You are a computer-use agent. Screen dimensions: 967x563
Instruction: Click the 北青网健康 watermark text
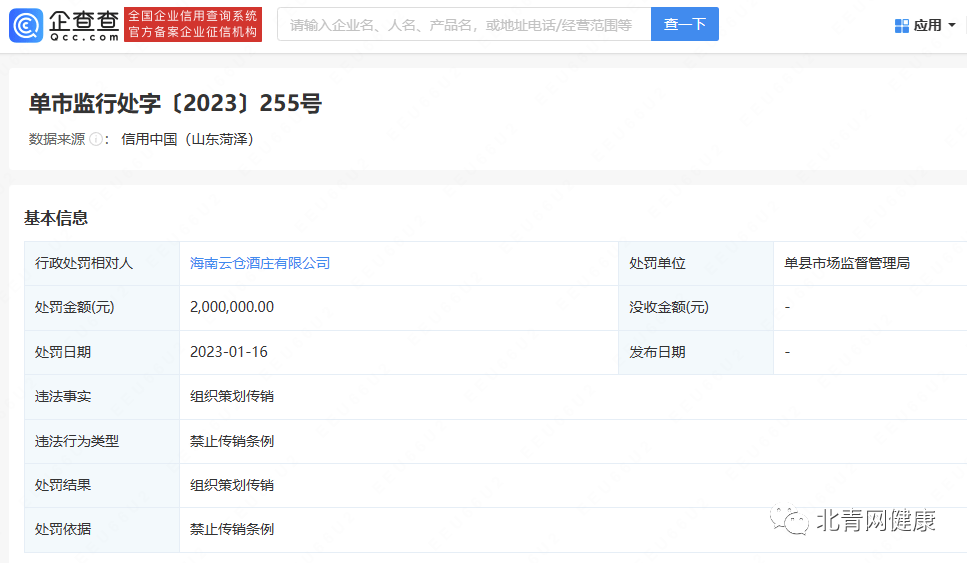tap(876, 520)
